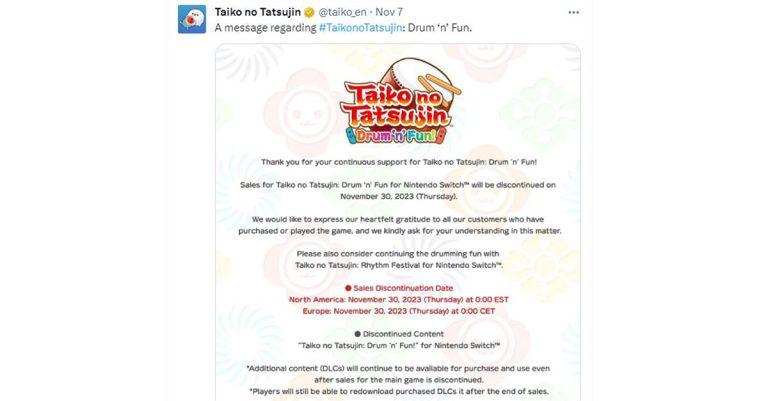The image size is (768, 401).
Task: Open the @taiko_en handle link
Action: click(343, 12)
